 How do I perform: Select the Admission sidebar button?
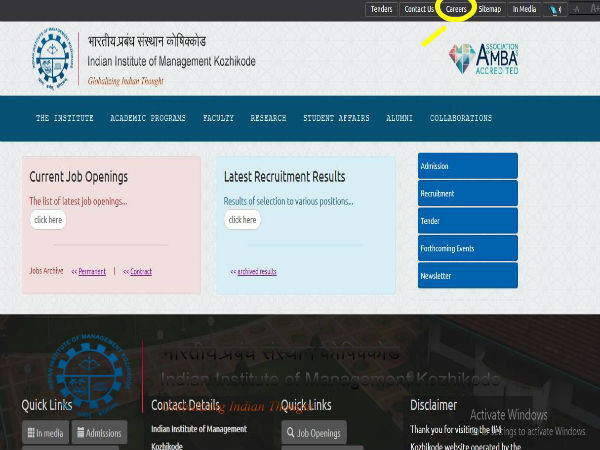pyautogui.click(x=468, y=166)
